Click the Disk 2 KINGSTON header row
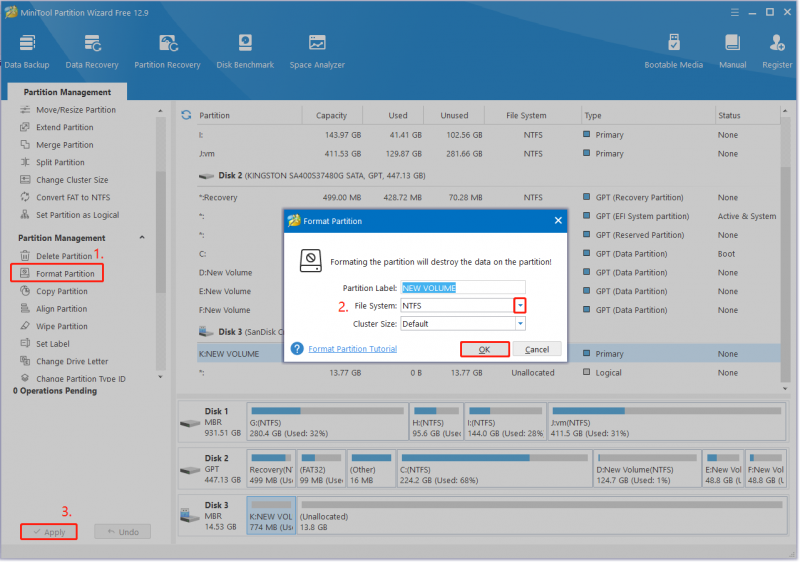The image size is (800, 562). pyautogui.click(x=489, y=175)
